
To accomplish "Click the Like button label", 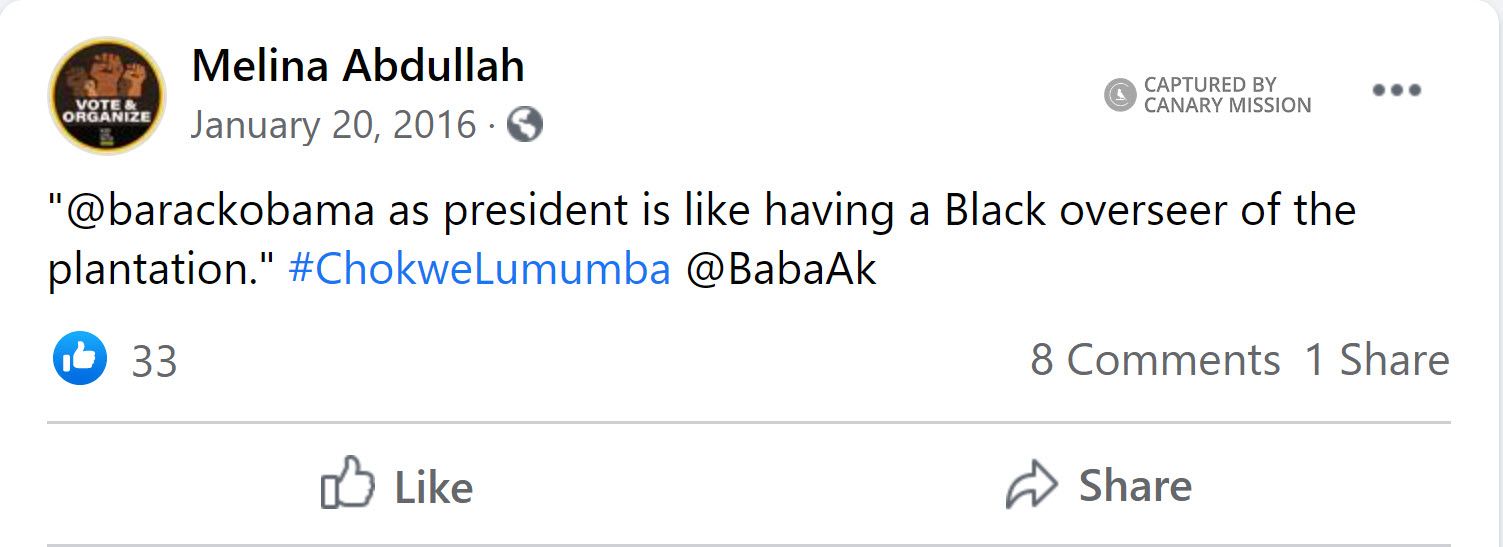I will 433,487.
